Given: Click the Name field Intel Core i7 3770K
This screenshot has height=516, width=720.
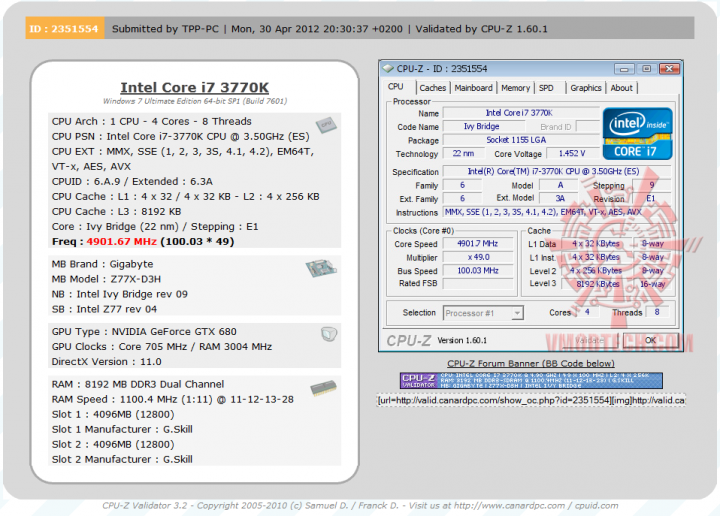Looking at the screenshot, I should click(521, 113).
